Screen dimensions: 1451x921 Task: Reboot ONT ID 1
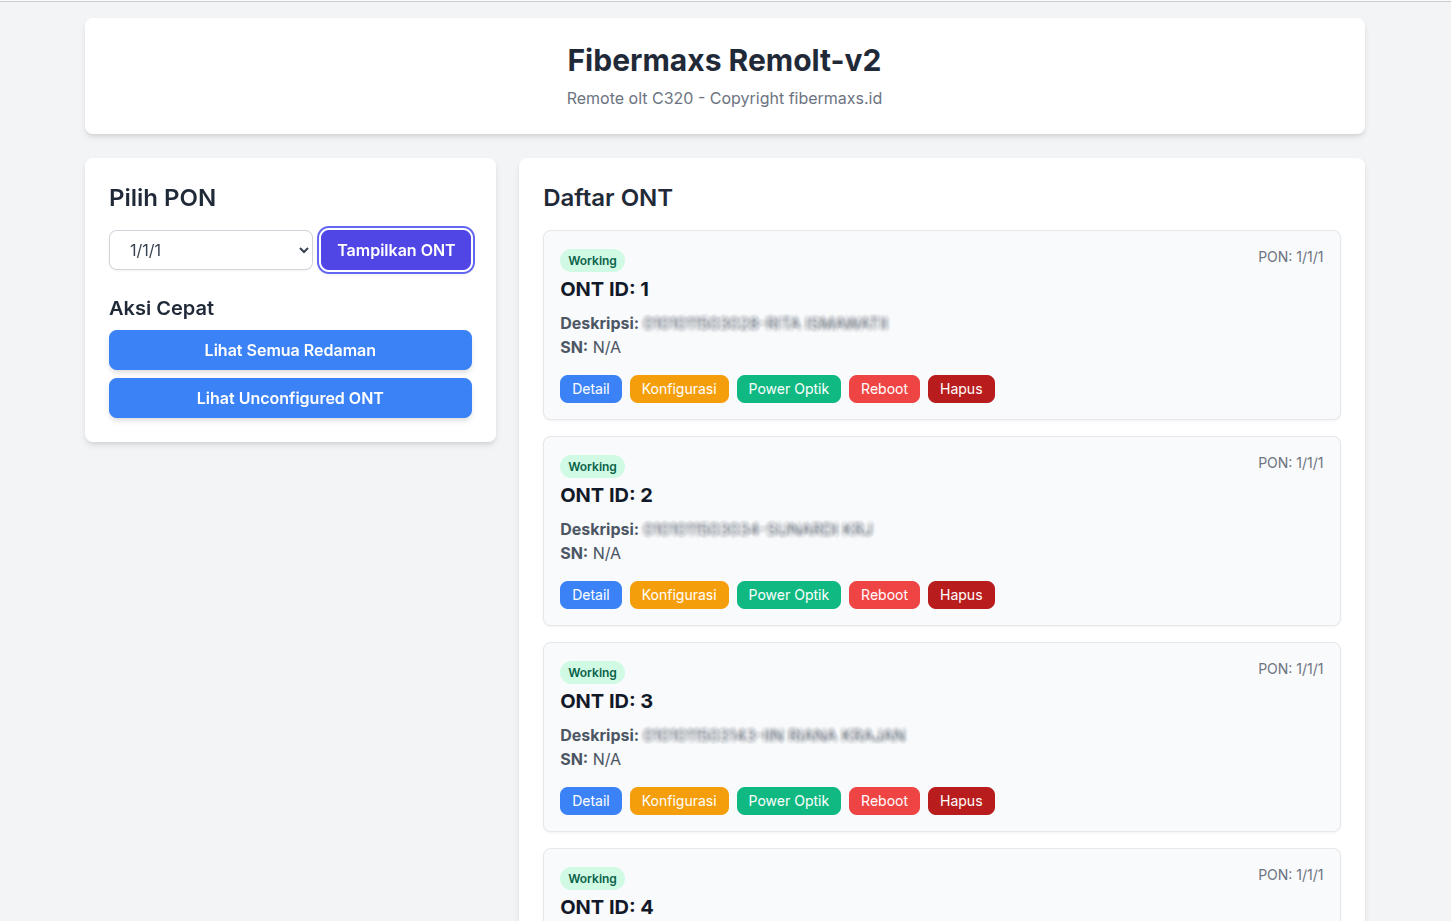884,389
